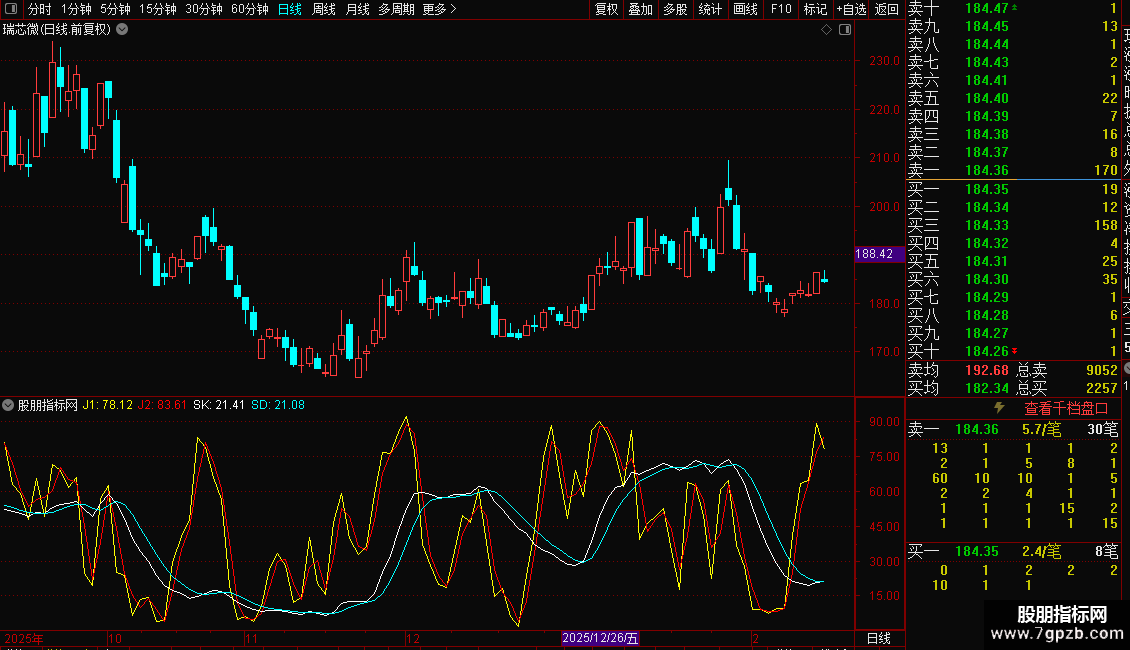Toggle 叠加 overlay comparison
This screenshot has height=650, width=1130.
tap(641, 9)
